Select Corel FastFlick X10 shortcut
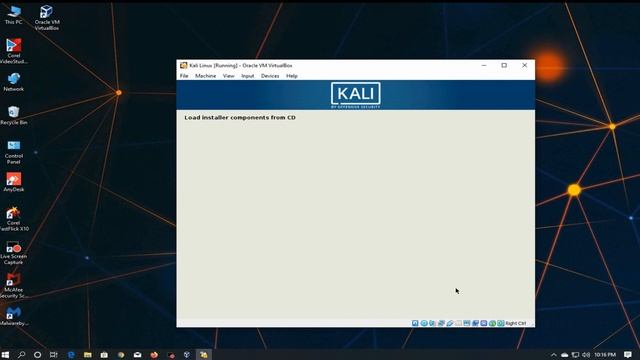Screen dimensions: 640x360 click(x=13, y=219)
